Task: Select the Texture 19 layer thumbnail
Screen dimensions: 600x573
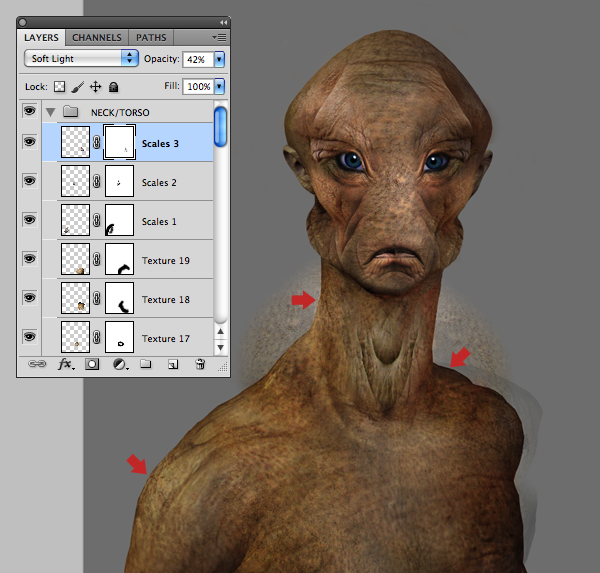Action: point(75,259)
